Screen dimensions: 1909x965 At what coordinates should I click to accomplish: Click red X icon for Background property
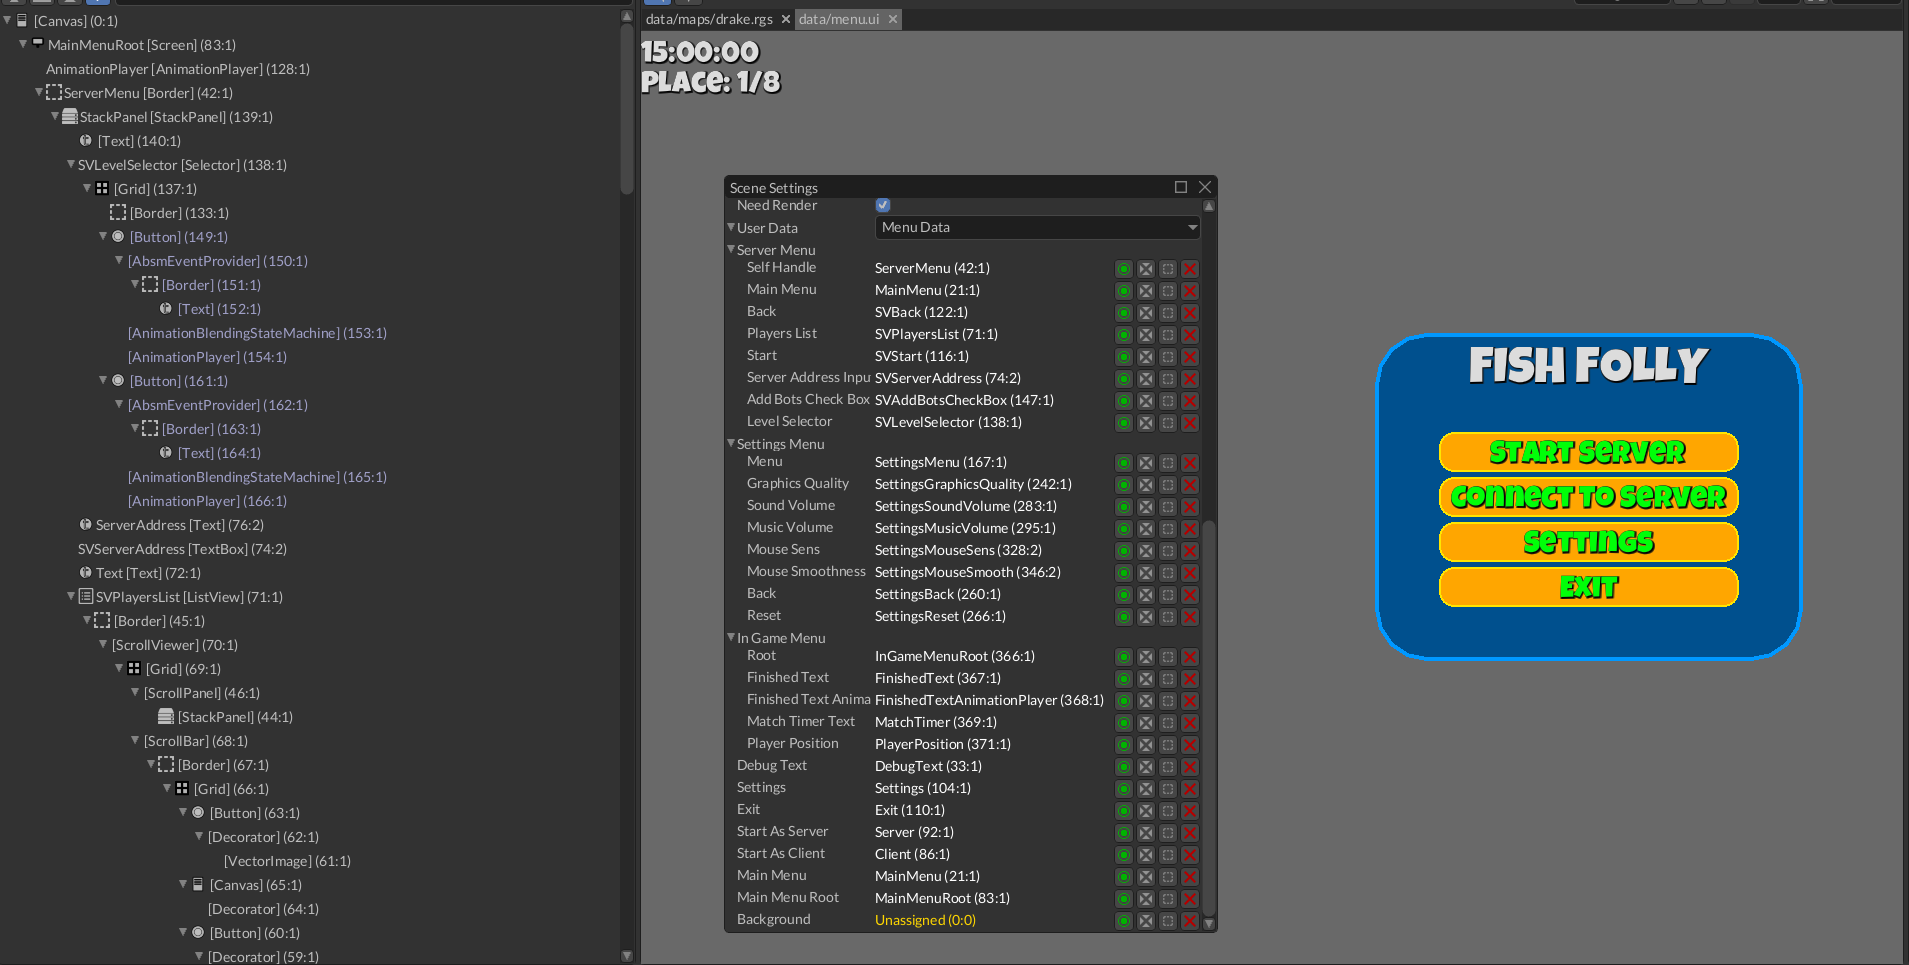click(1190, 921)
